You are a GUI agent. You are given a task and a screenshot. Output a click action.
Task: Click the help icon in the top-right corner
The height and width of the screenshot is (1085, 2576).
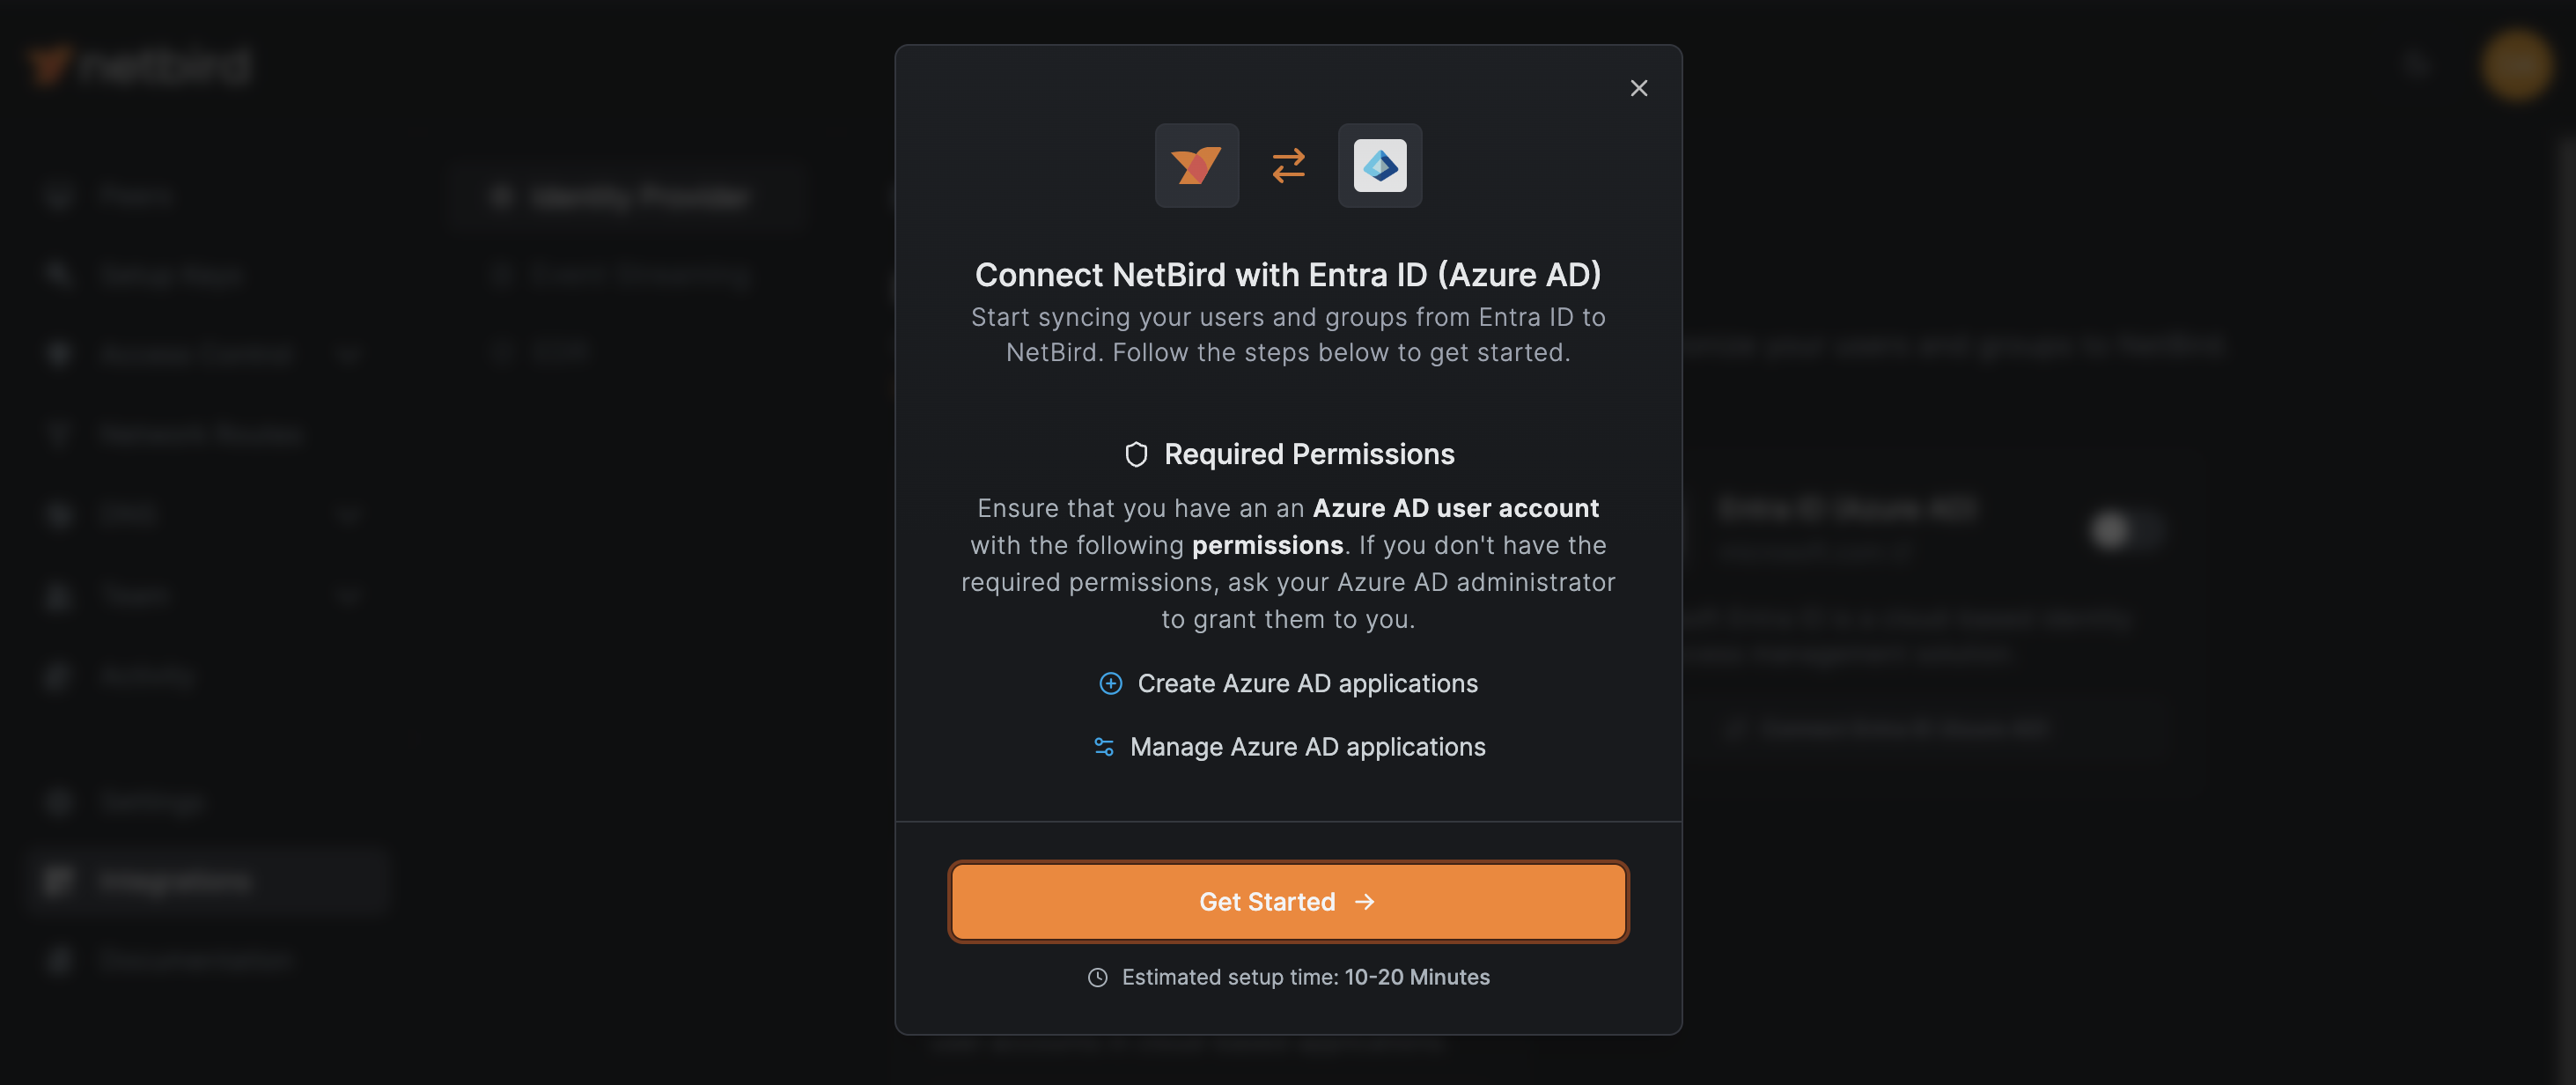coord(2418,65)
